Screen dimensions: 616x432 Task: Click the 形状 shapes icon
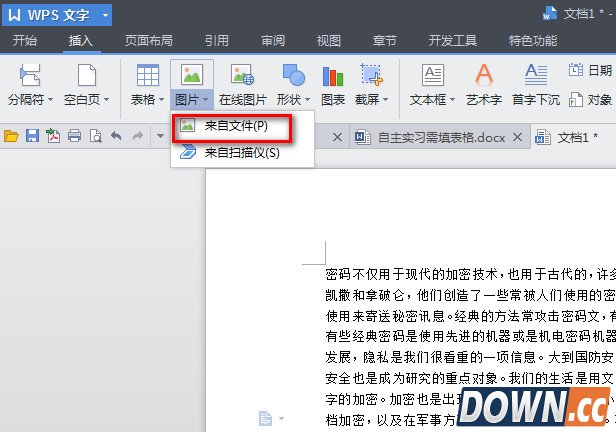coord(293,75)
